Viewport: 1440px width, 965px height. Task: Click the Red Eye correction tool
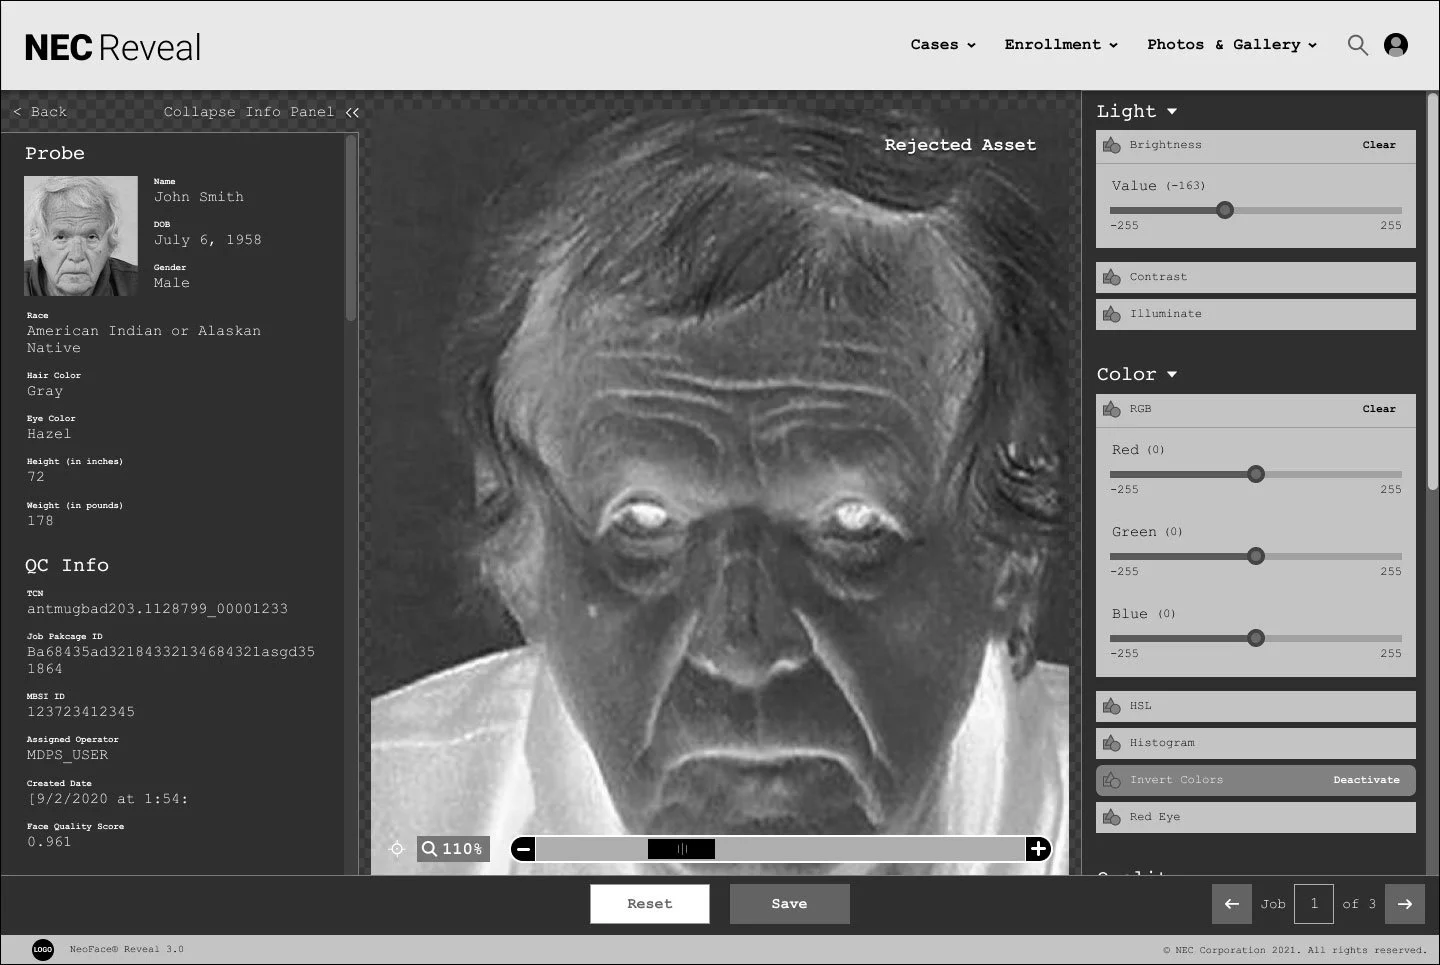click(1111, 817)
